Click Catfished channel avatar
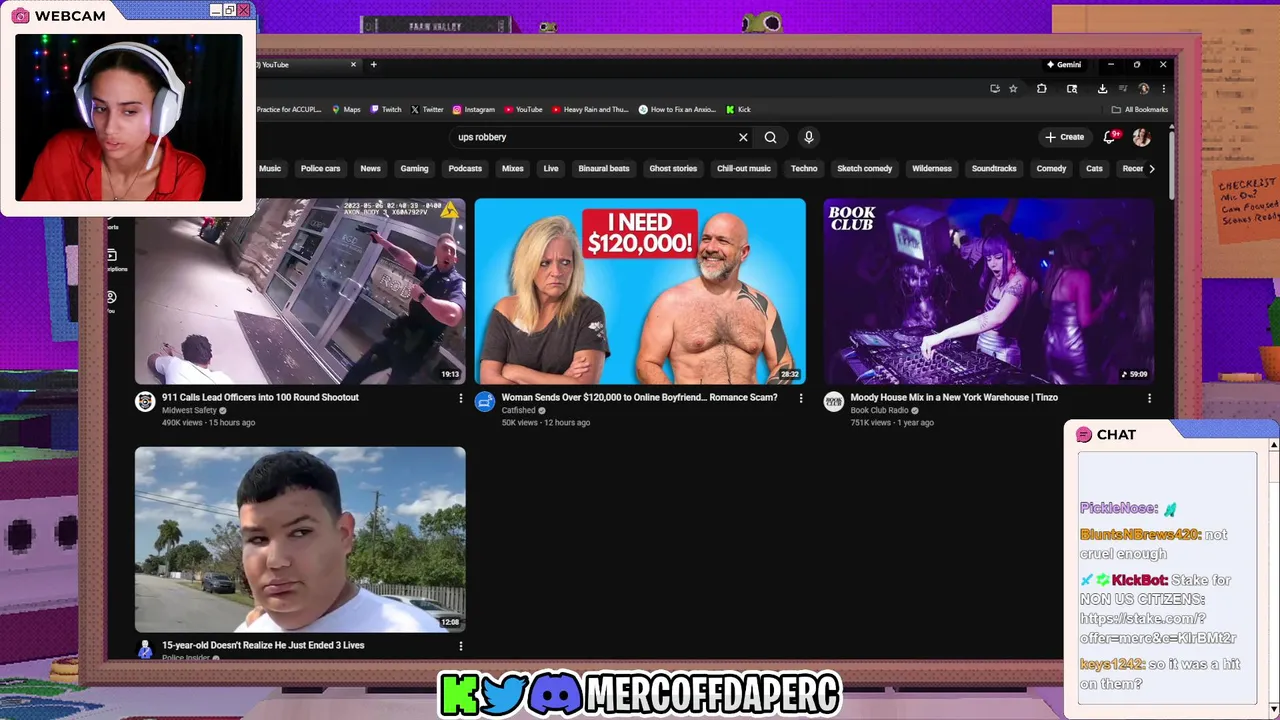 [485, 402]
